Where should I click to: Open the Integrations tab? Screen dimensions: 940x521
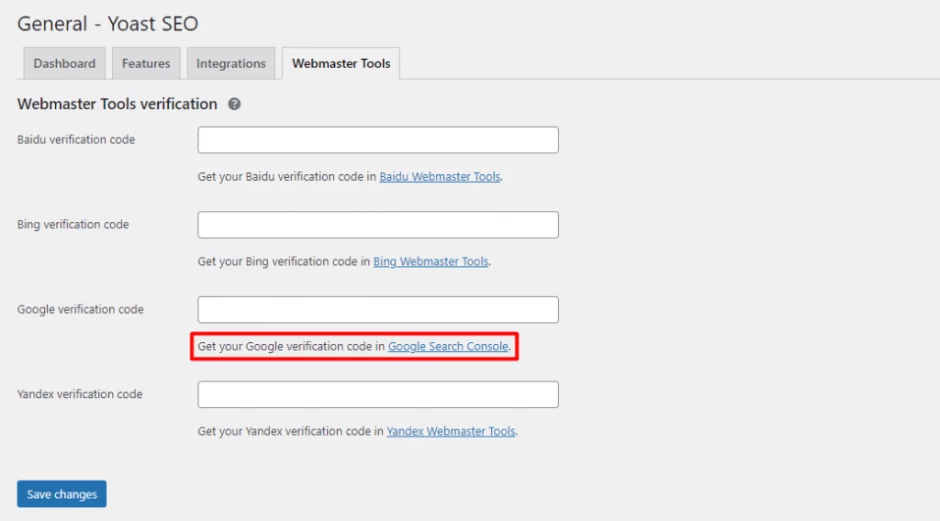[231, 63]
